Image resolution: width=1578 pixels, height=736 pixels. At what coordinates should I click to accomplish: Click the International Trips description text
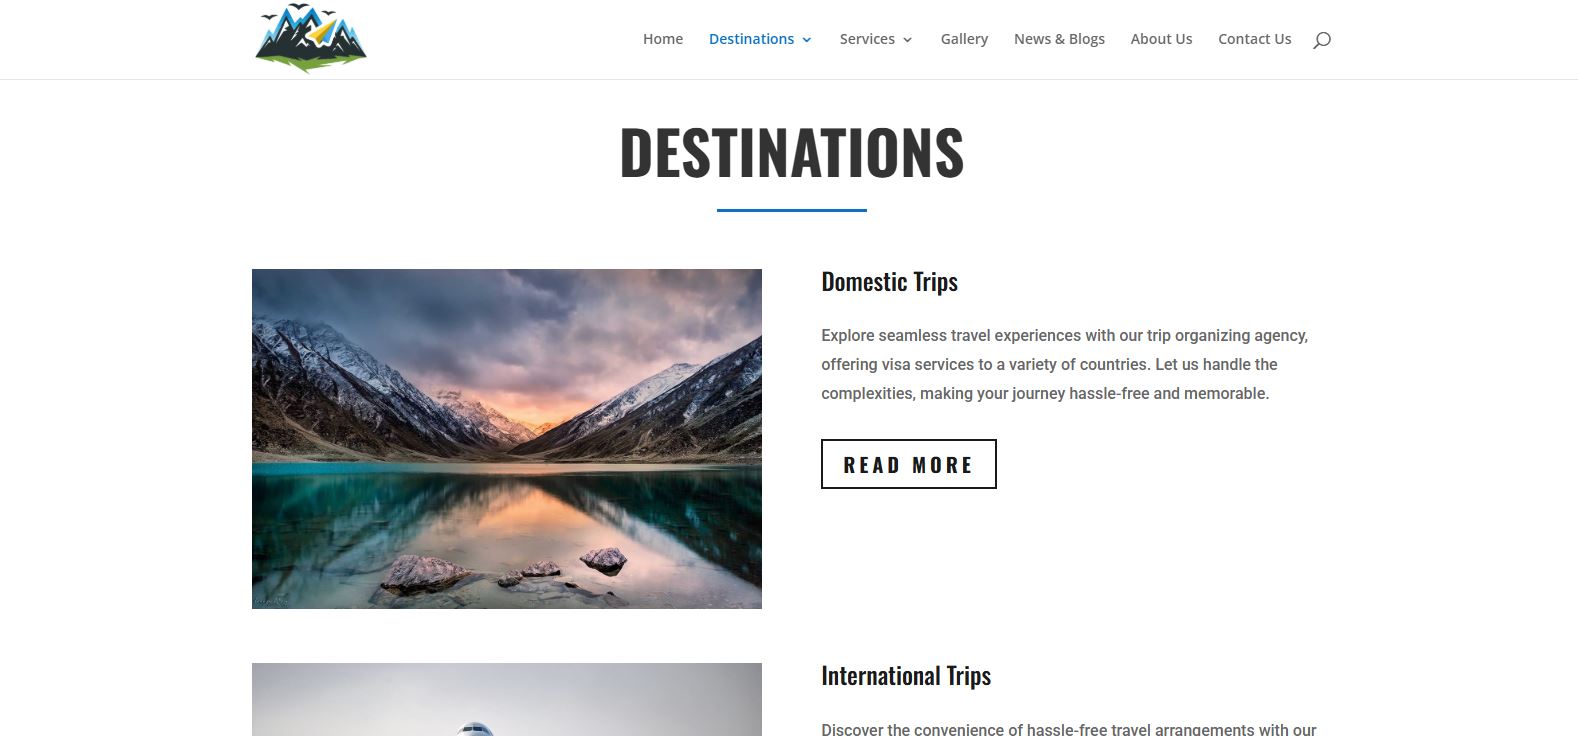pyautogui.click(x=1068, y=730)
